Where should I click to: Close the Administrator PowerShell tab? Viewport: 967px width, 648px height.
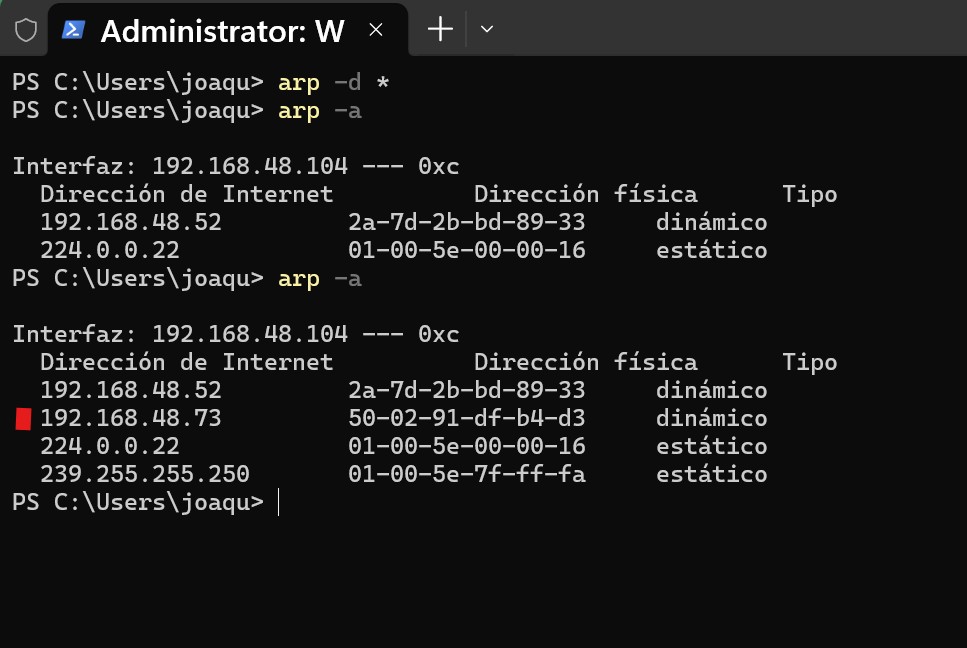376,30
